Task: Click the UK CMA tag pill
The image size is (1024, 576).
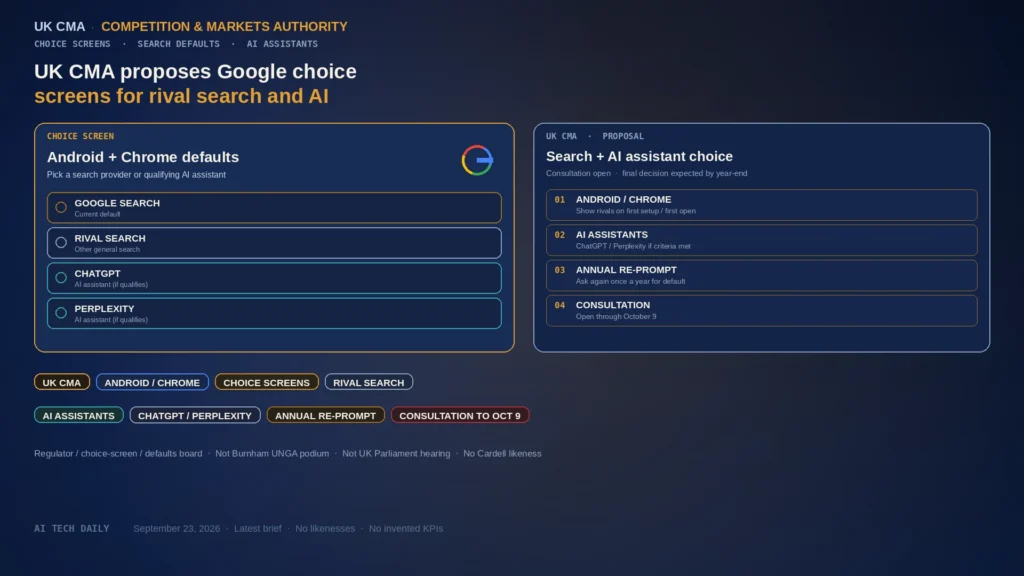Action: [62, 382]
